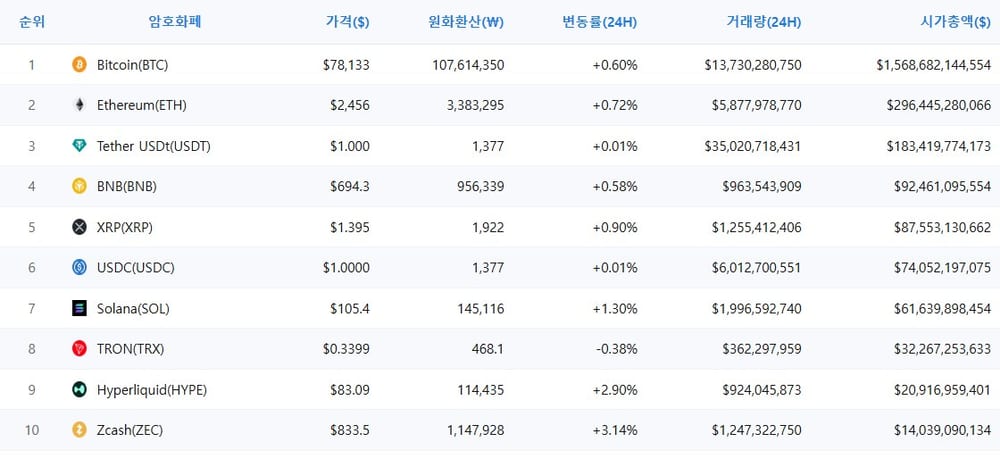The image size is (1000, 459).
Task: Open the TRON(TRX) name link
Action: tap(131, 349)
